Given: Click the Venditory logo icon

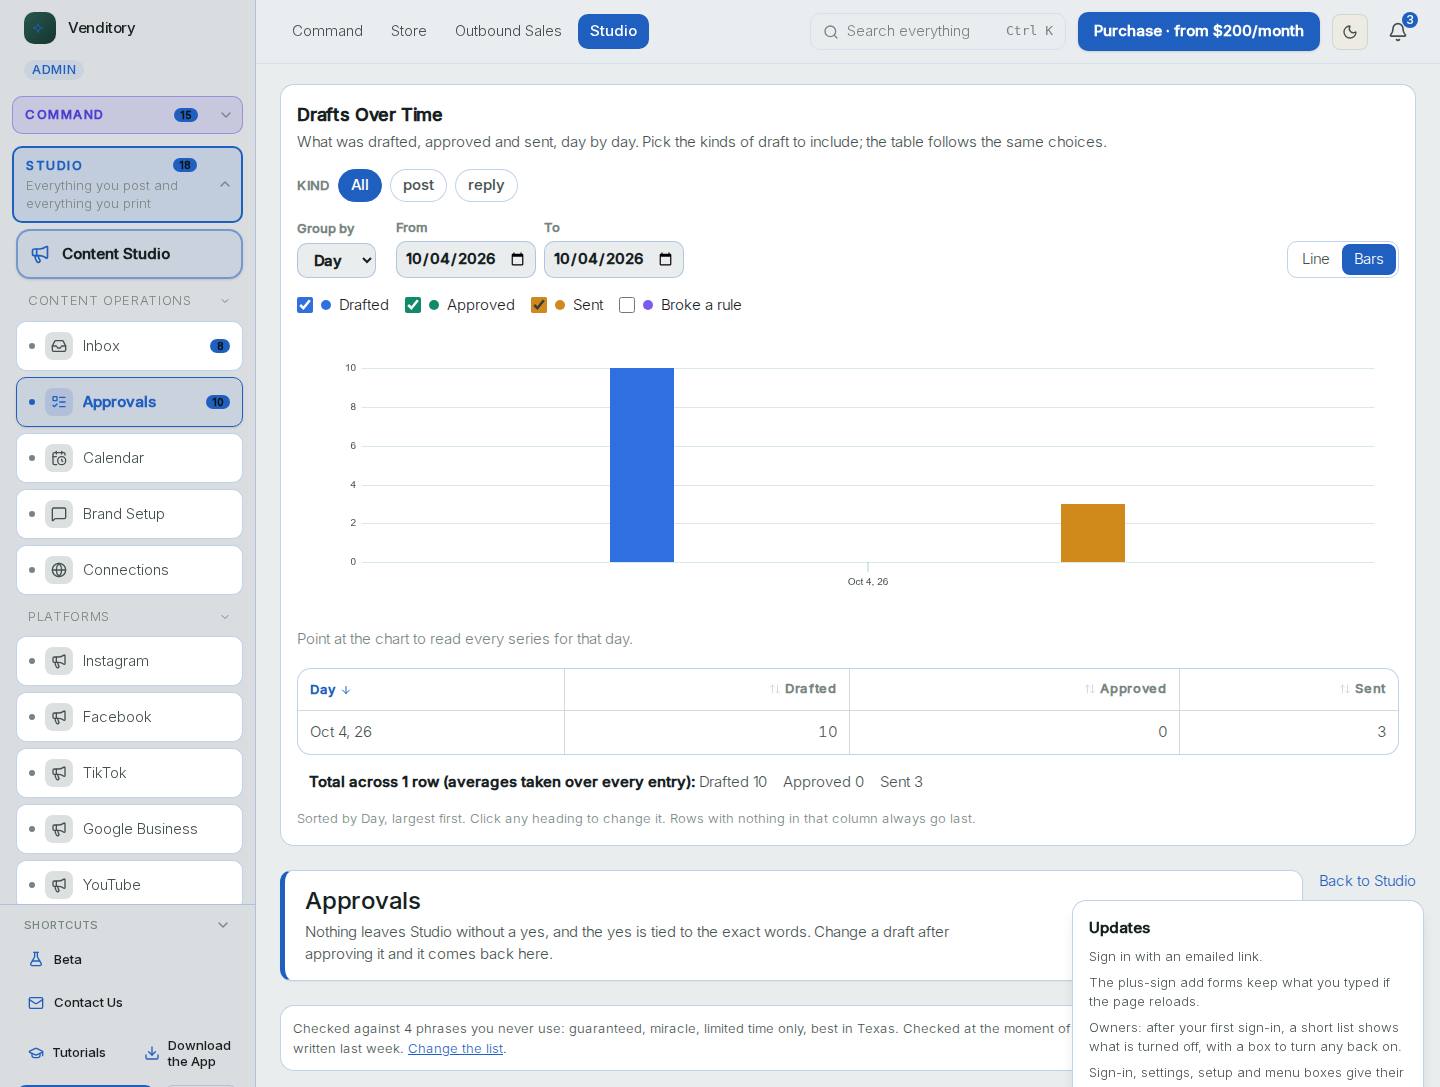Looking at the screenshot, I should click(x=40, y=28).
